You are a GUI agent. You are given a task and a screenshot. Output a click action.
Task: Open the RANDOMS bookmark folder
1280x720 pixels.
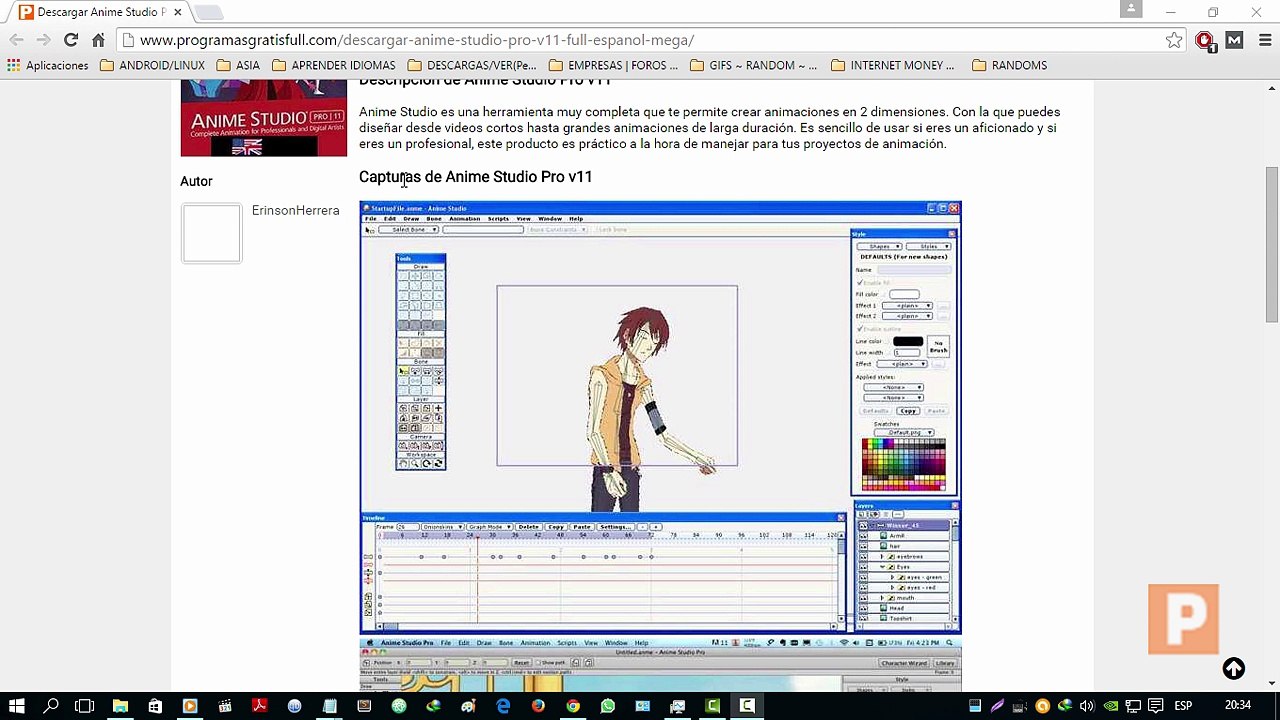point(1009,65)
